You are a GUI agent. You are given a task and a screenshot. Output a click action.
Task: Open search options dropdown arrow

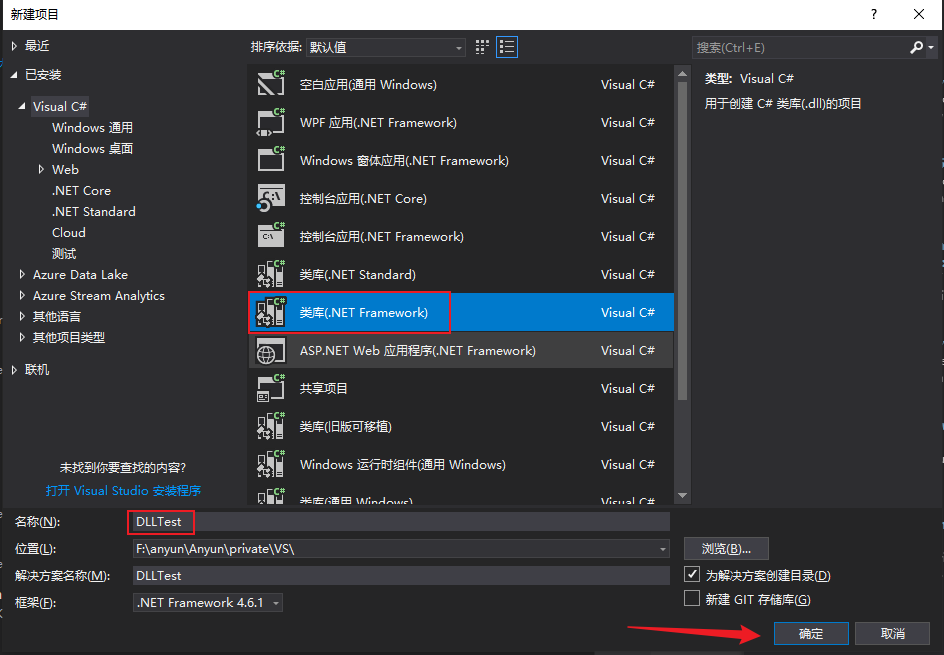click(931, 47)
